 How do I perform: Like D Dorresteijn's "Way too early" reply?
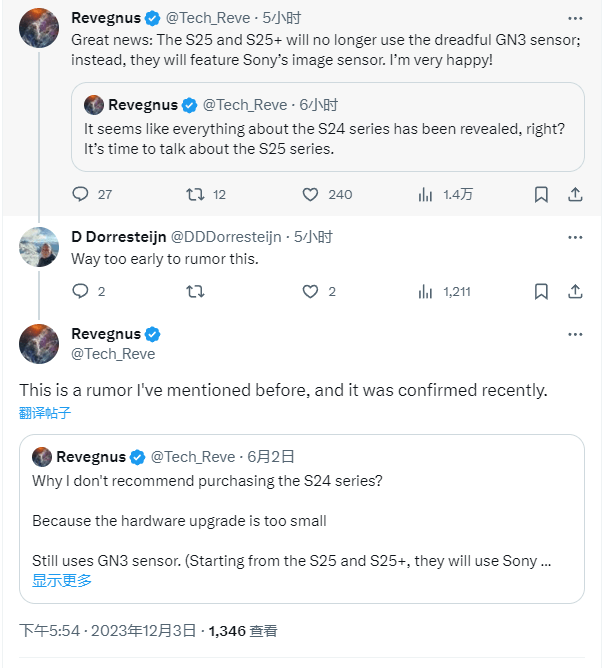click(311, 292)
